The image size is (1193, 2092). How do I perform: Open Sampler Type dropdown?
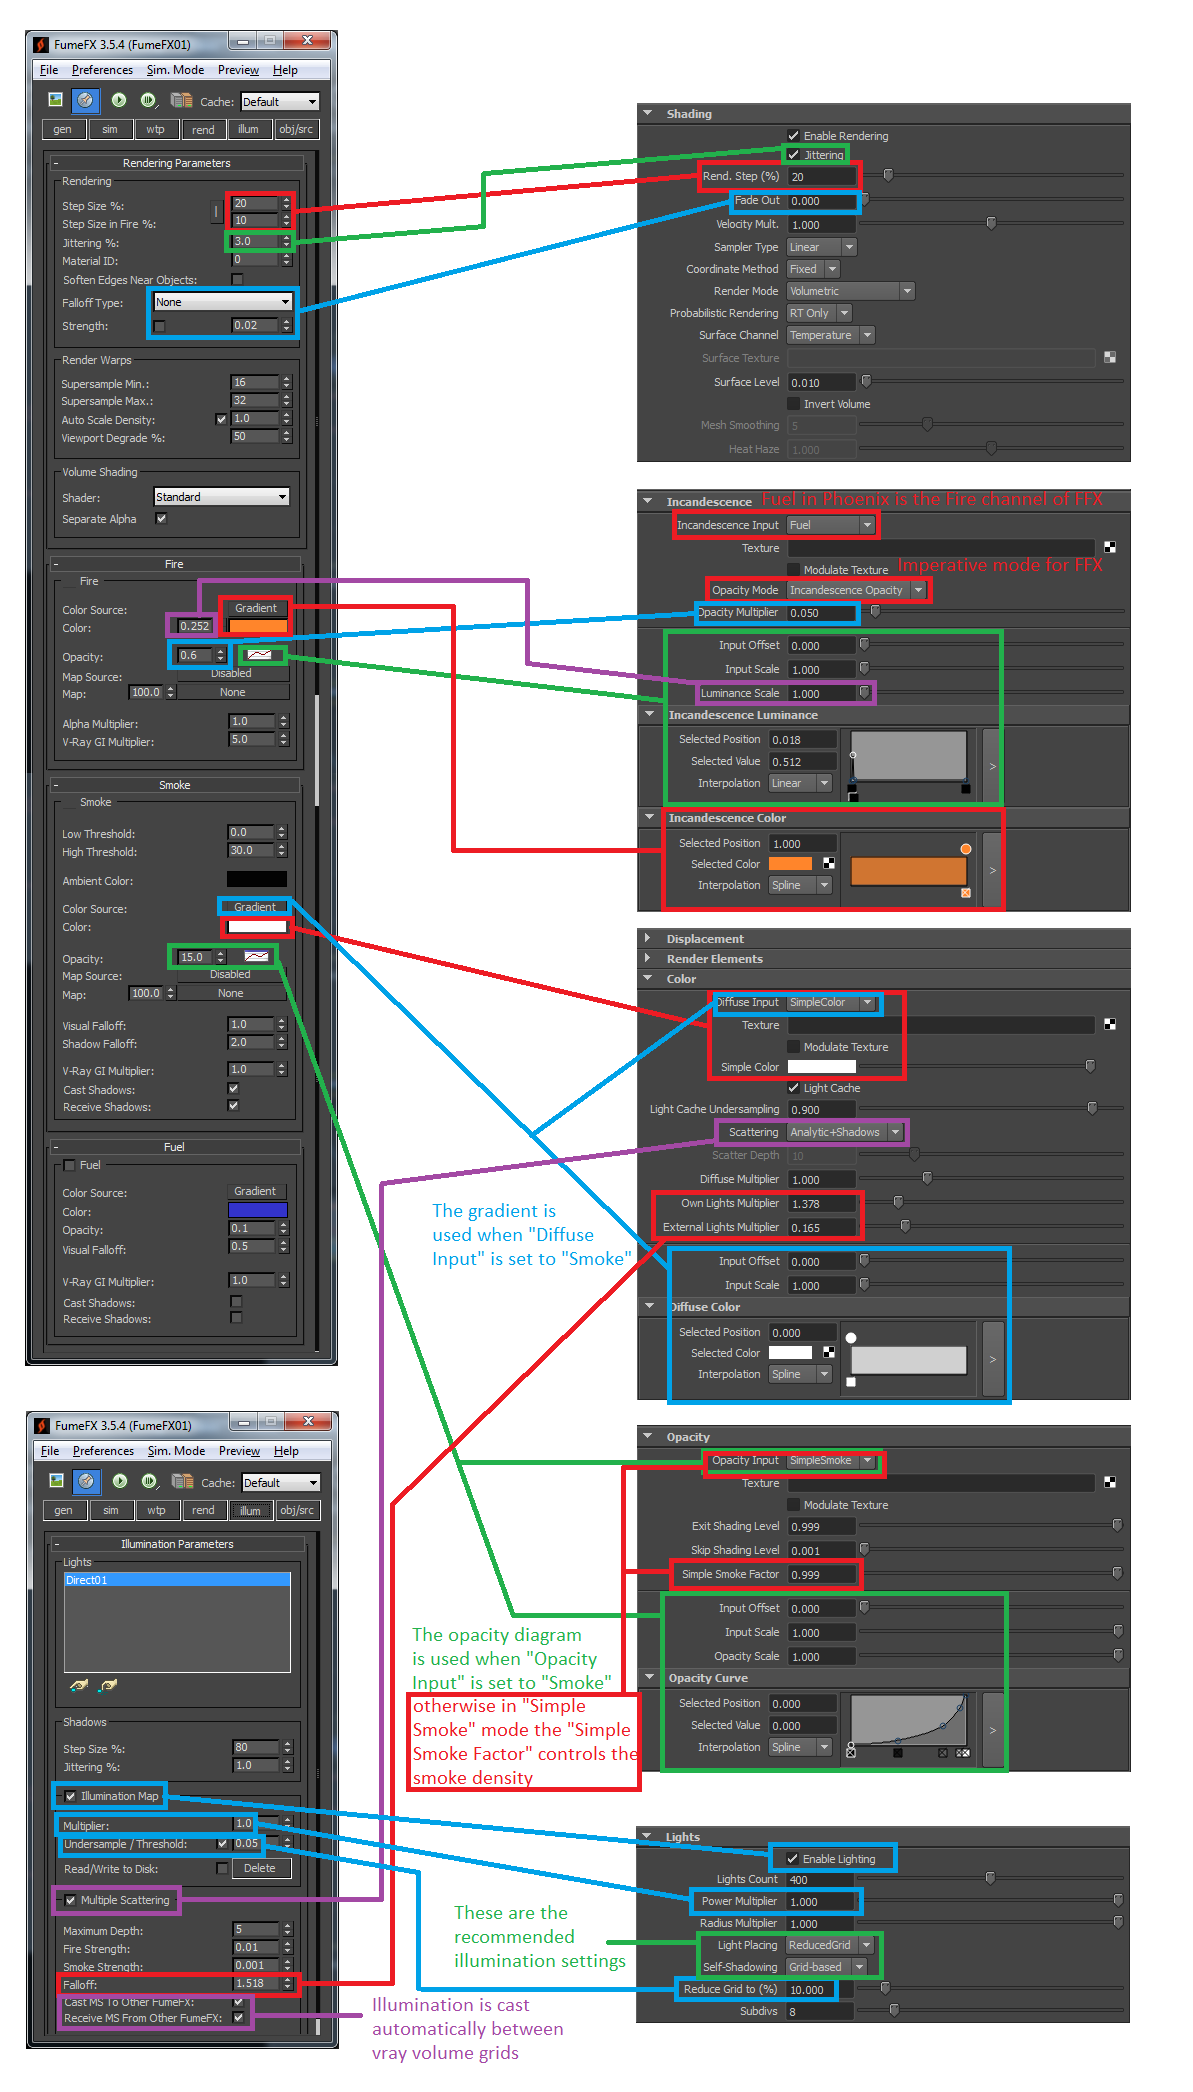point(822,247)
